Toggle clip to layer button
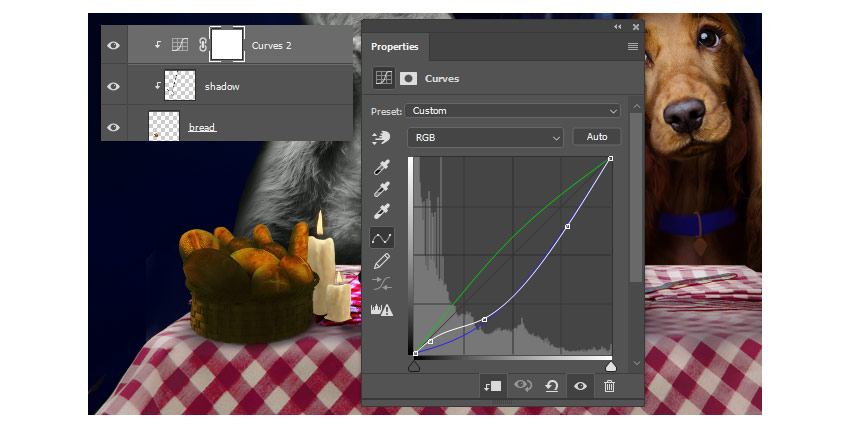The height and width of the screenshot is (428, 850). click(493, 386)
